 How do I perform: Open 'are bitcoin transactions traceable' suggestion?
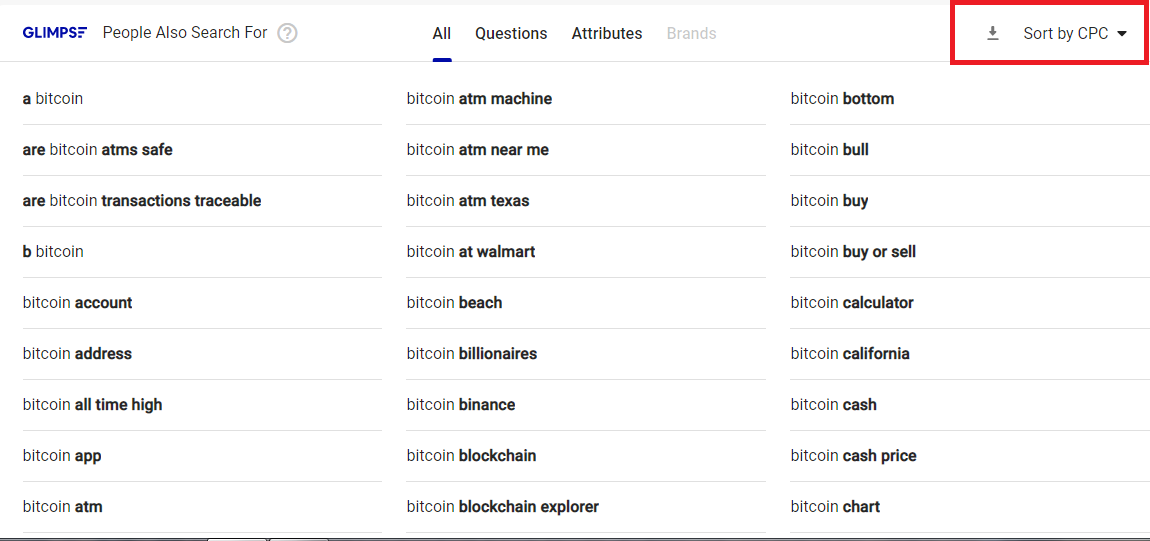tap(142, 201)
